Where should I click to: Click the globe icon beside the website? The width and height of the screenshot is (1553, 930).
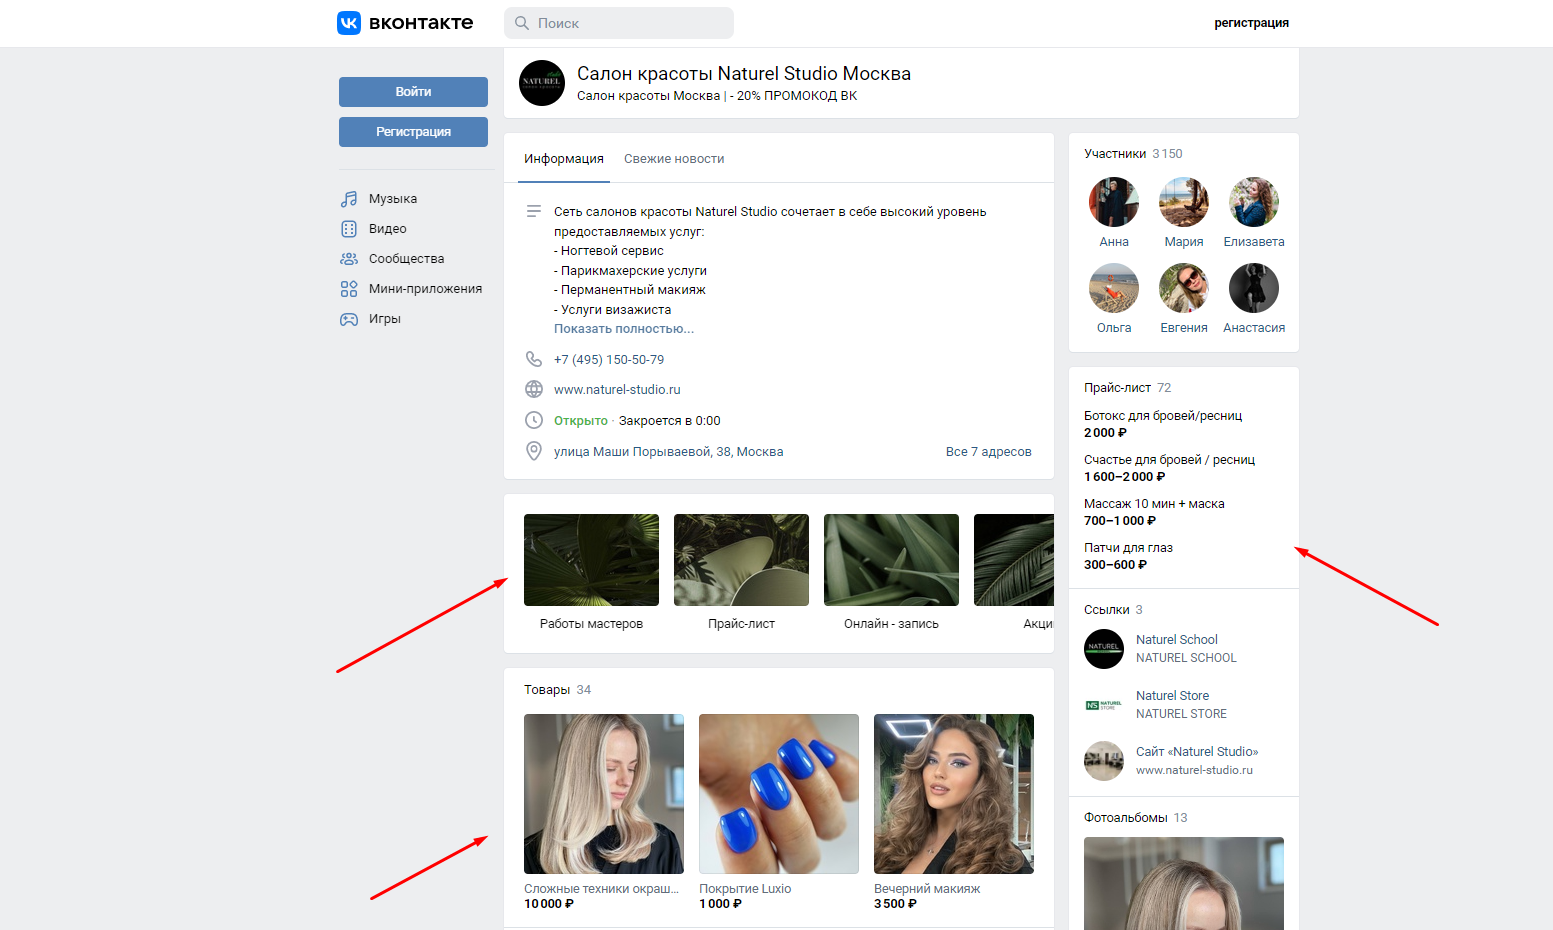[534, 389]
